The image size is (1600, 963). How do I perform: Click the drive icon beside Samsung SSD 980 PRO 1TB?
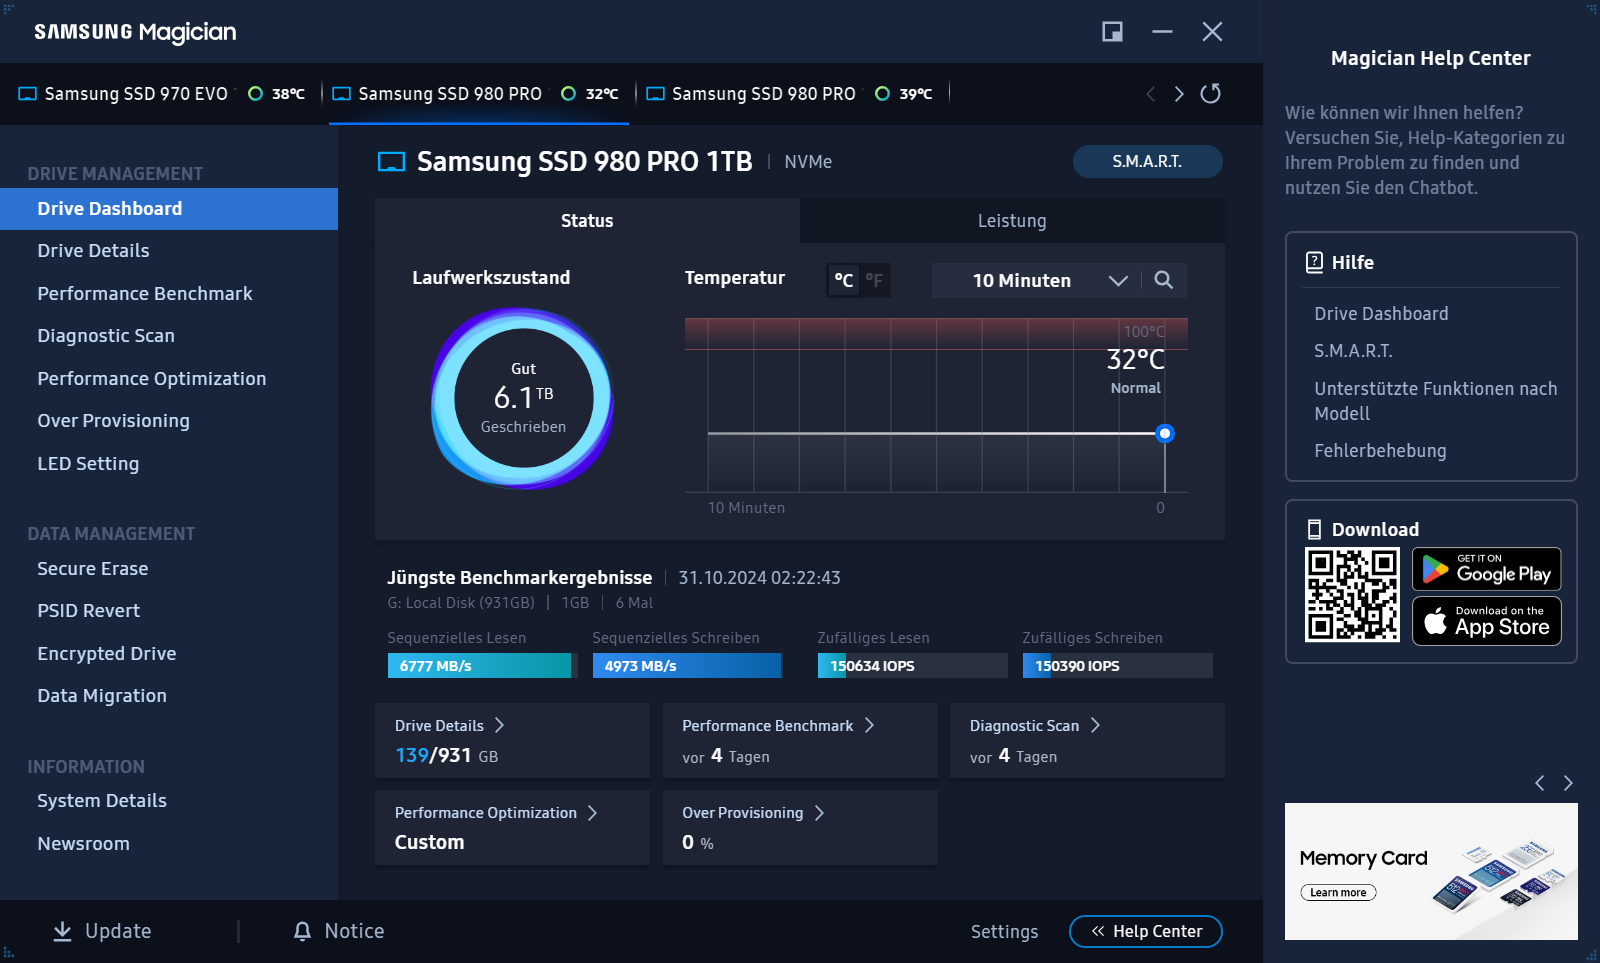tap(391, 162)
